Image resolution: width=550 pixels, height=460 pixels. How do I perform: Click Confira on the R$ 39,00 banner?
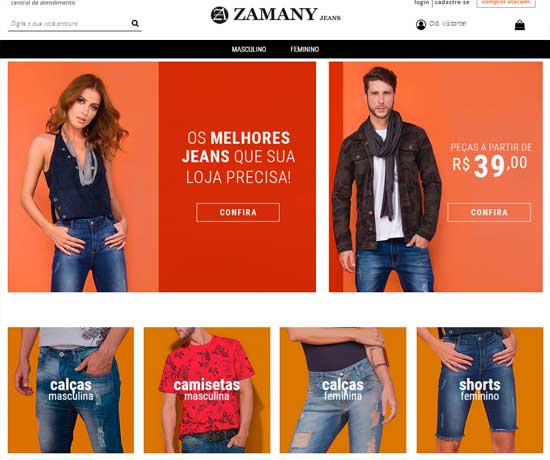tap(489, 212)
